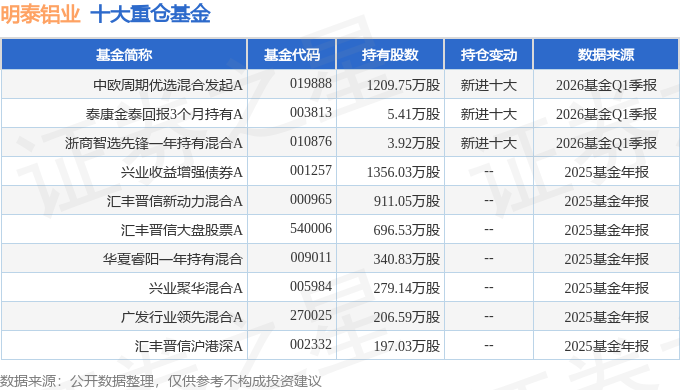Click 新进十大 in the 泰康金泰回报 row
The width and height of the screenshot is (680, 390).
tap(489, 114)
